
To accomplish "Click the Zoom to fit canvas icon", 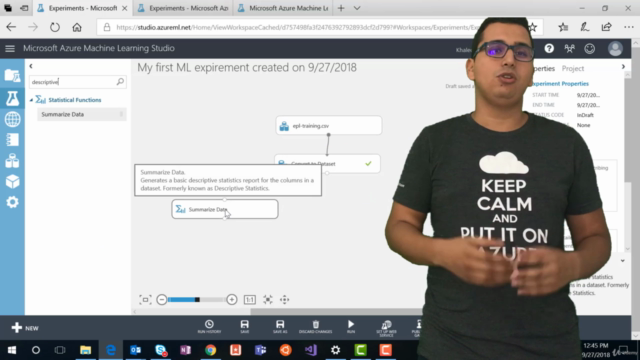I will tap(145, 300).
